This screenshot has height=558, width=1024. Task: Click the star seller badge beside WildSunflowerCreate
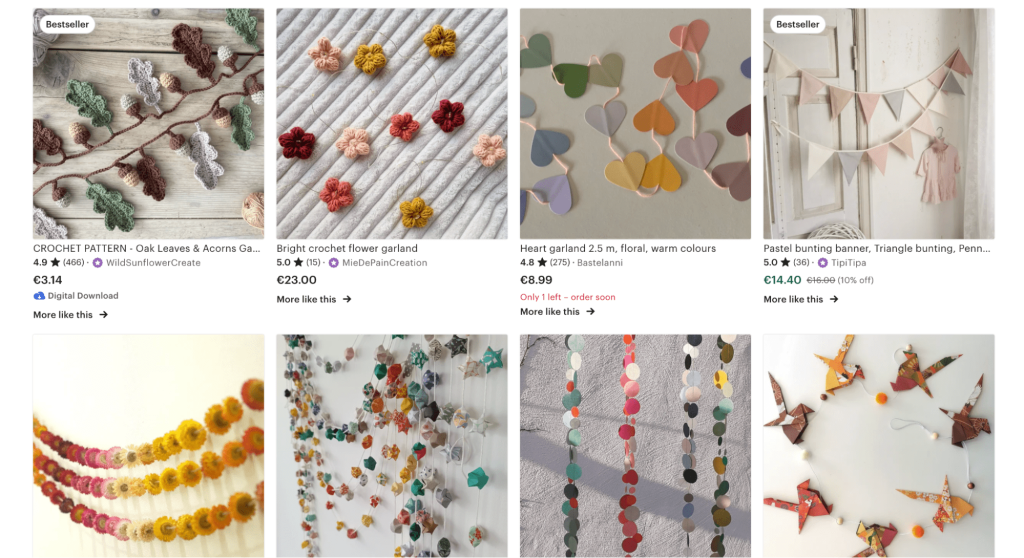pos(98,263)
